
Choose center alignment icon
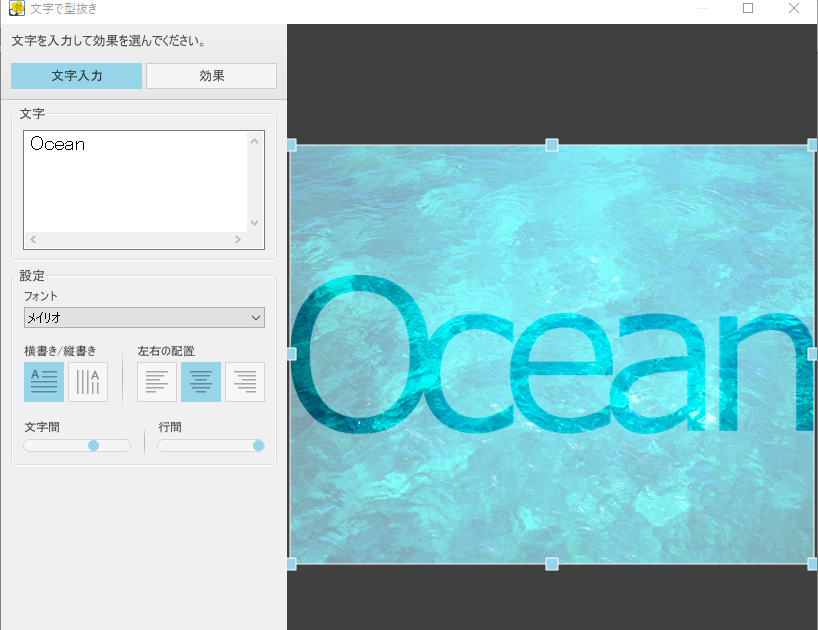201,382
